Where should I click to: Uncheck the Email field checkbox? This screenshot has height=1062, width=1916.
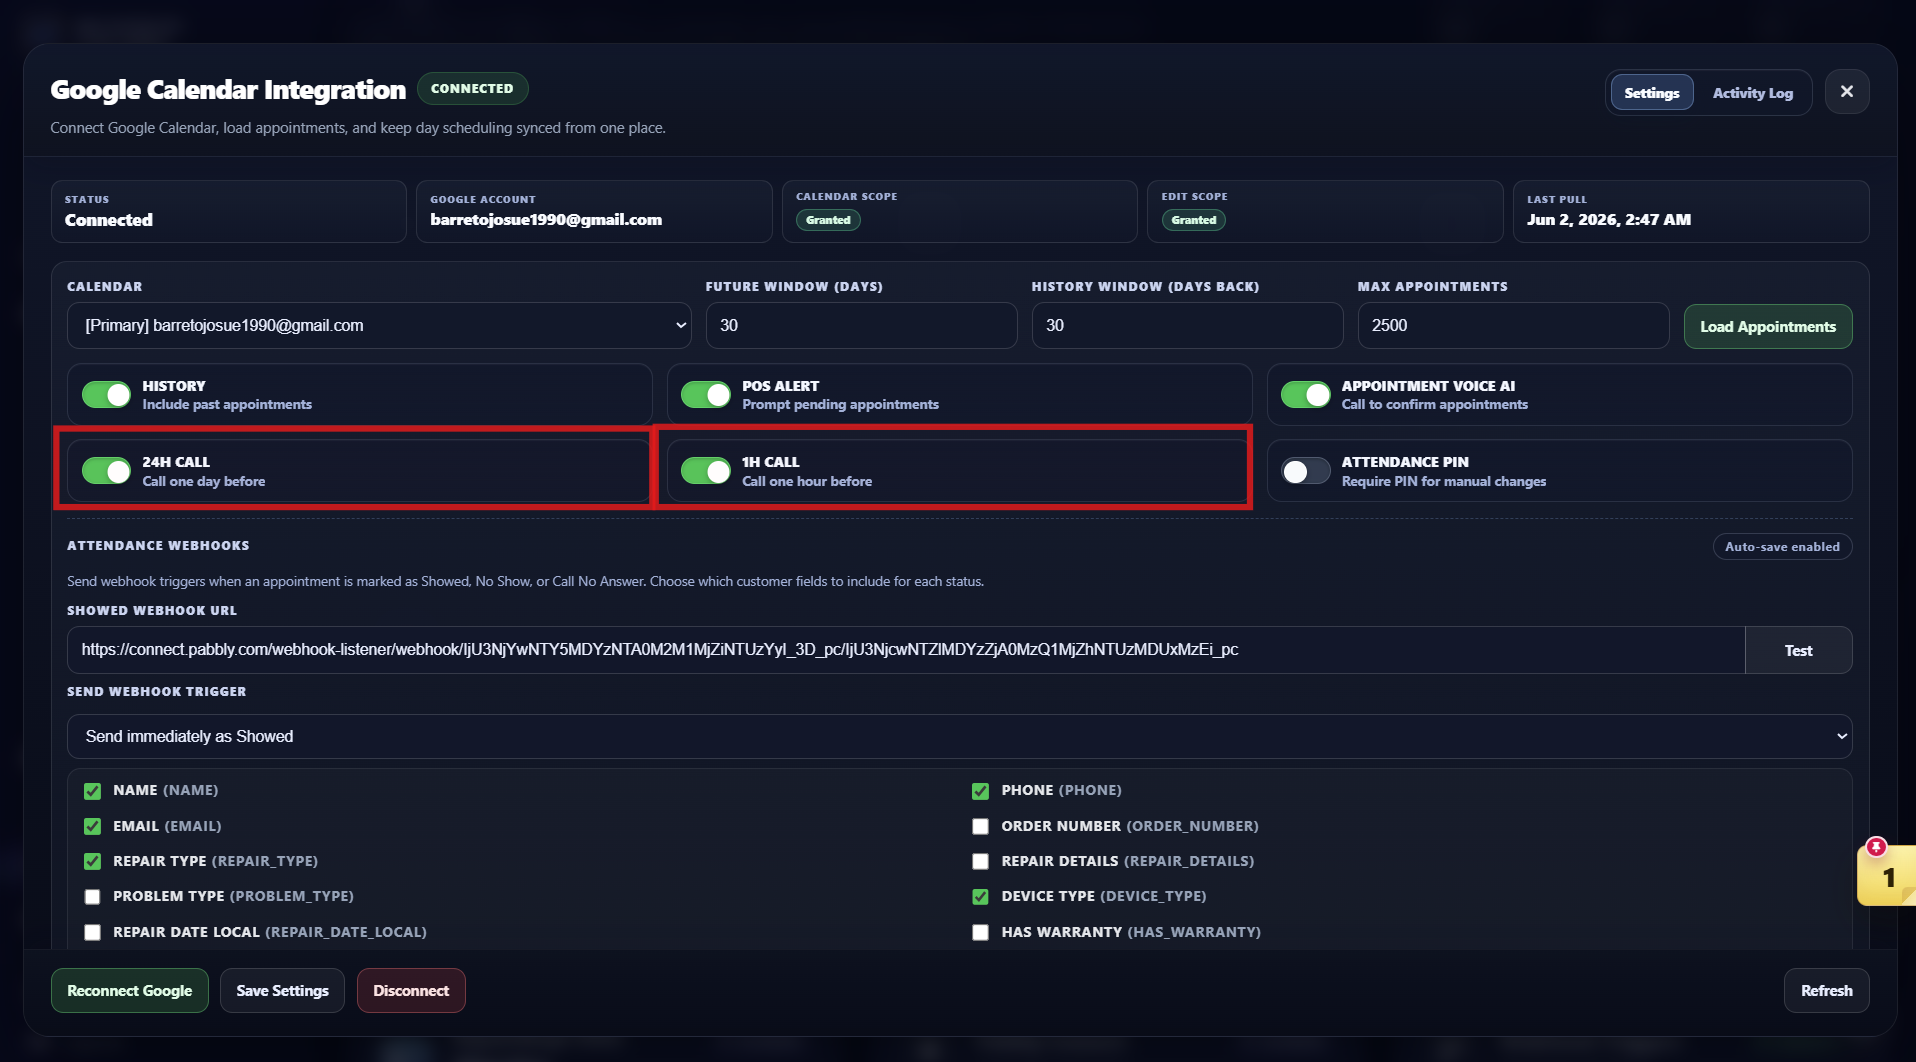coord(92,826)
